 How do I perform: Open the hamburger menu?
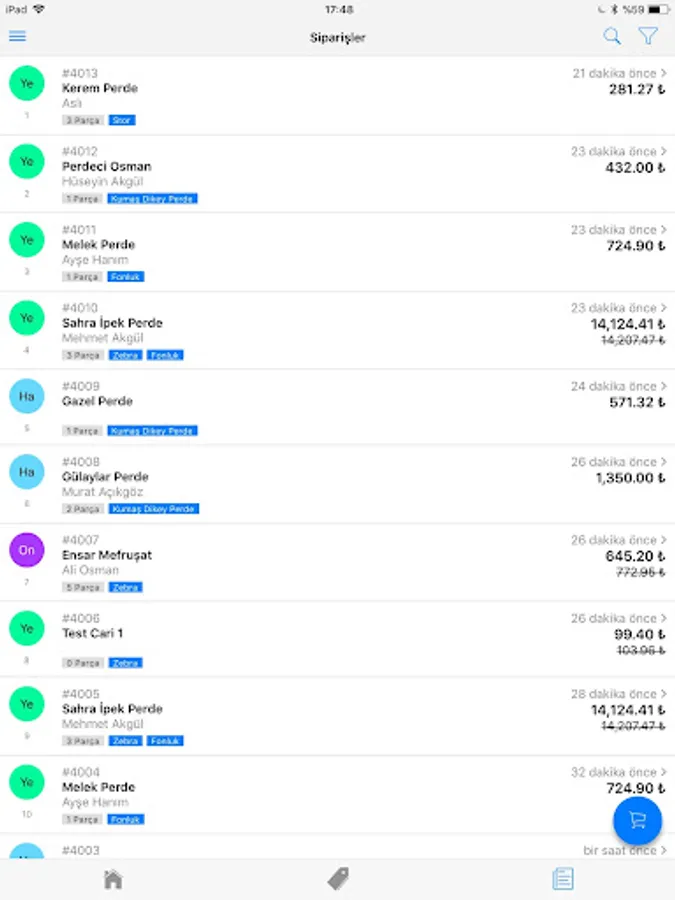18,37
